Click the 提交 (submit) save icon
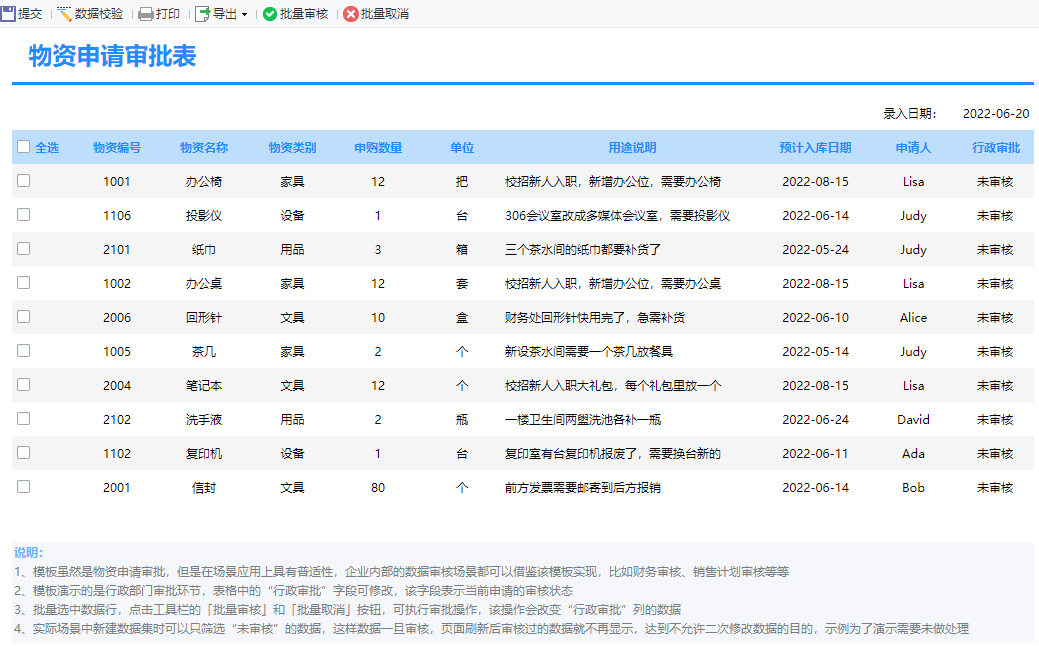The width and height of the screenshot is (1039, 647). click(x=9, y=14)
